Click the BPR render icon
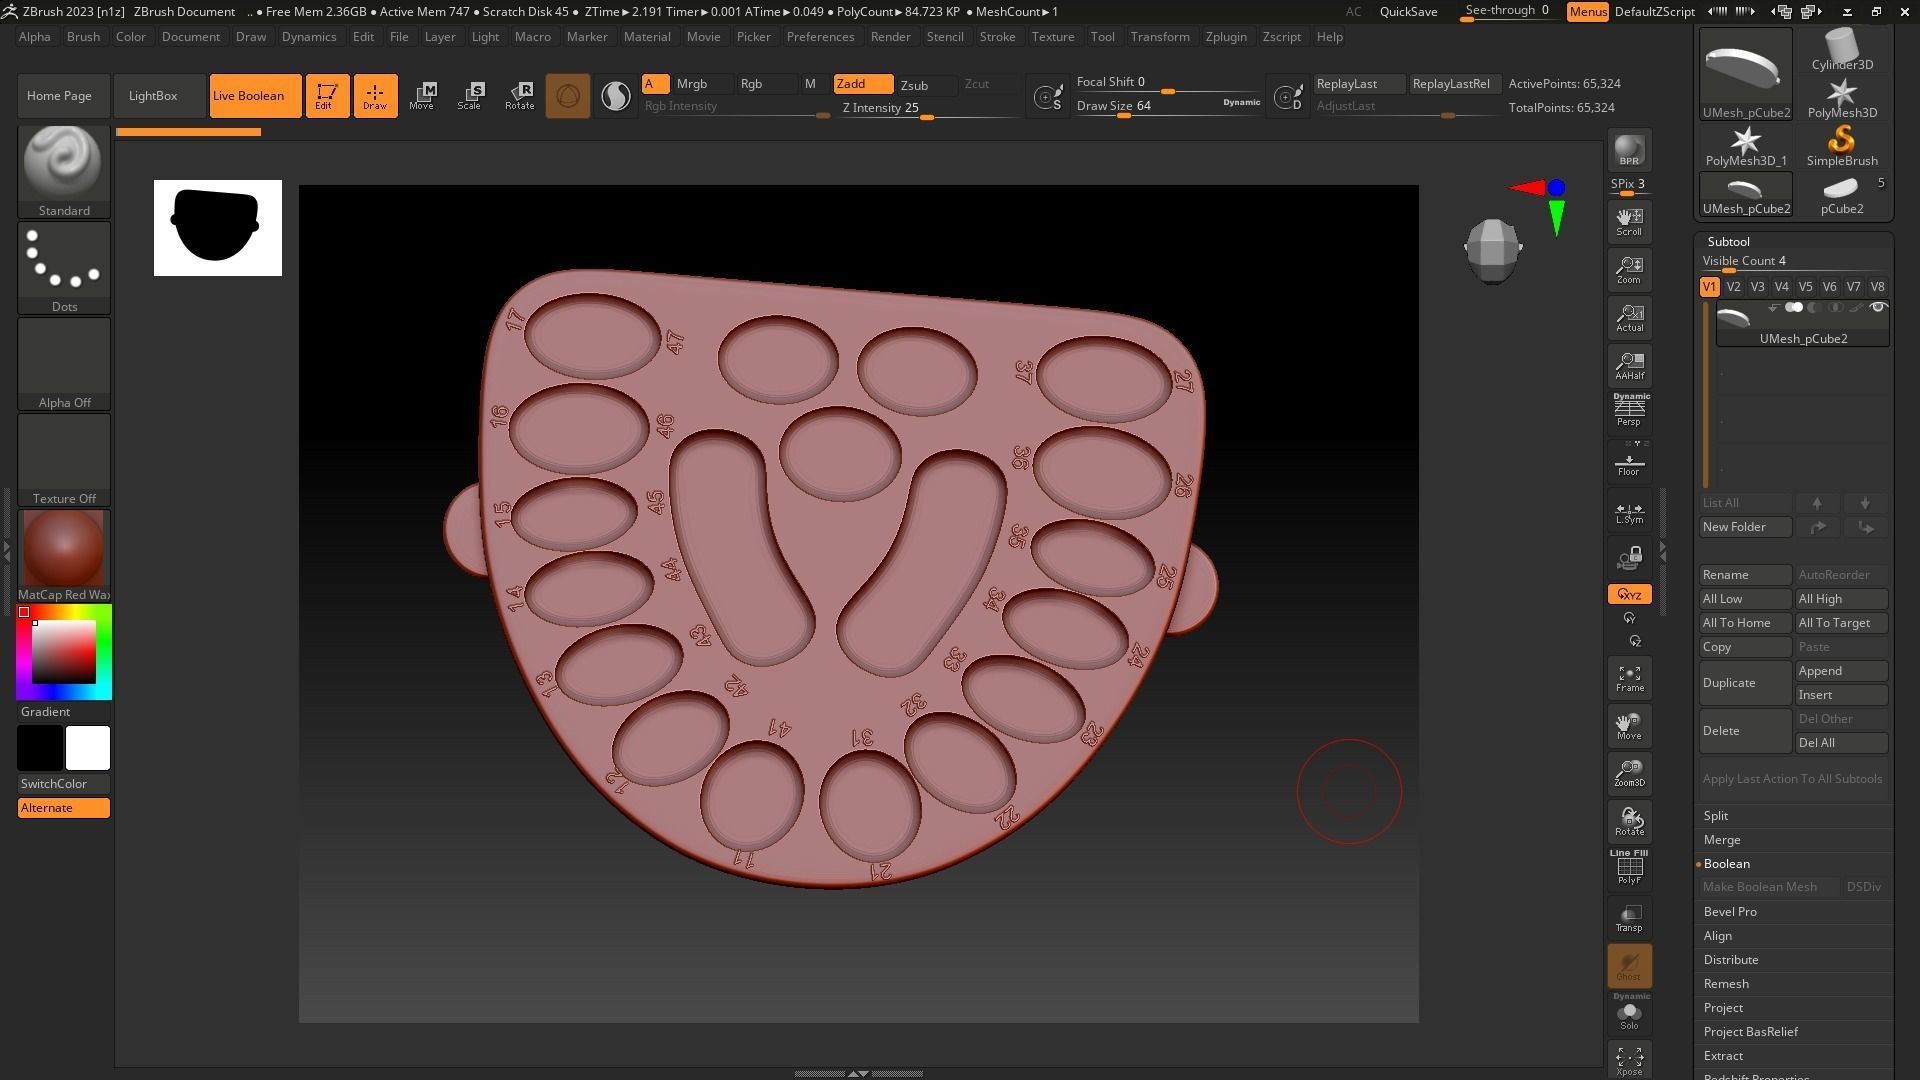The width and height of the screenshot is (1920, 1080). click(x=1629, y=150)
